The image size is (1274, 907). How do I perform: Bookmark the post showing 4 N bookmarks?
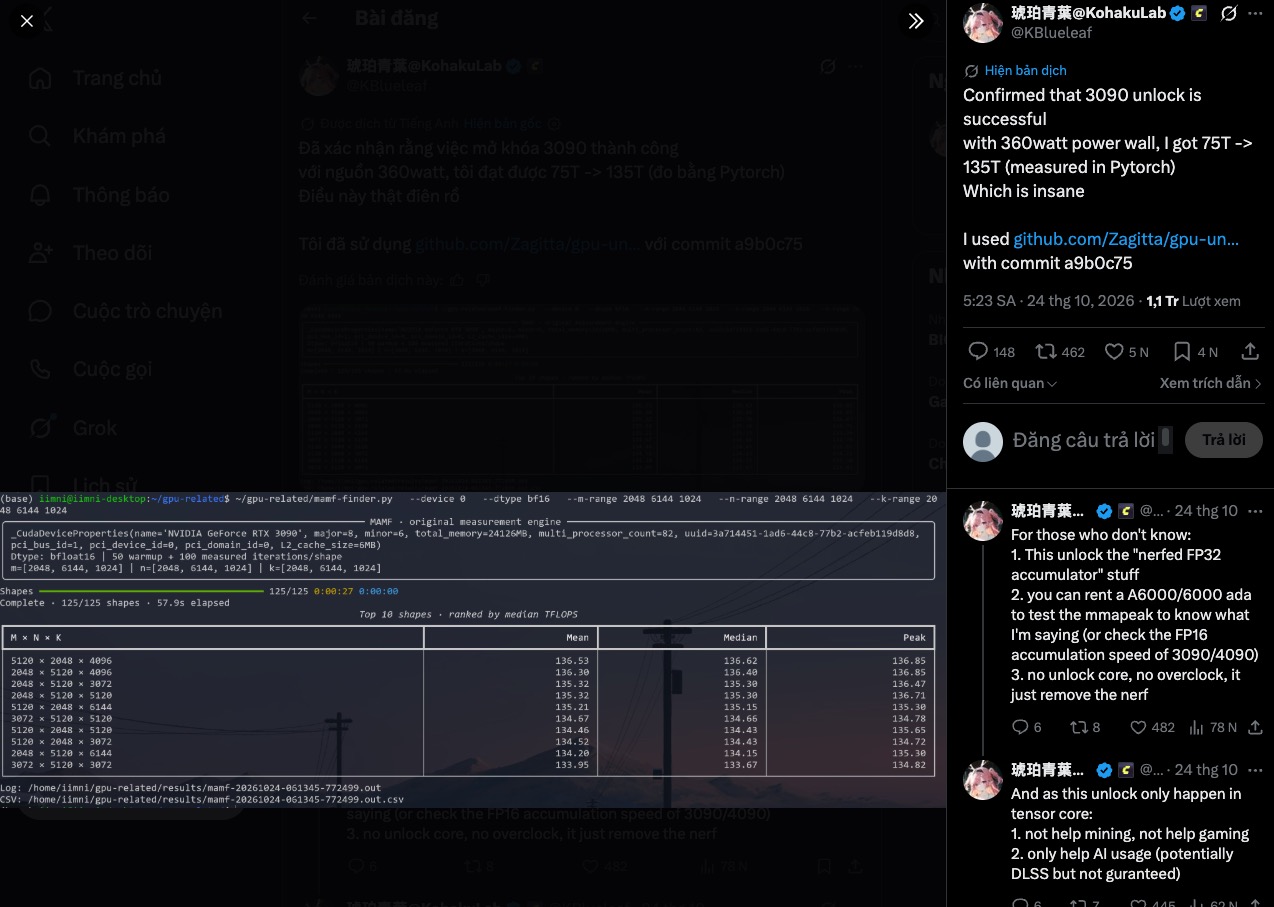1195,352
